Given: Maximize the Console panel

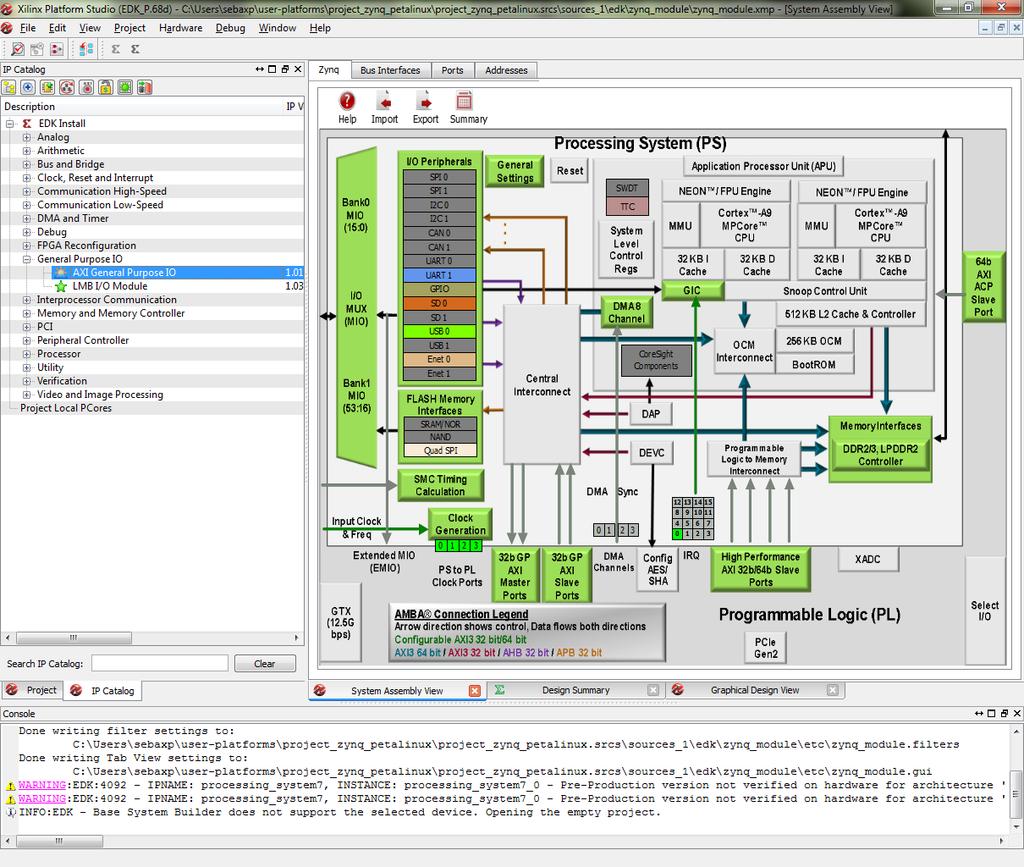Looking at the screenshot, I should tap(991, 714).
